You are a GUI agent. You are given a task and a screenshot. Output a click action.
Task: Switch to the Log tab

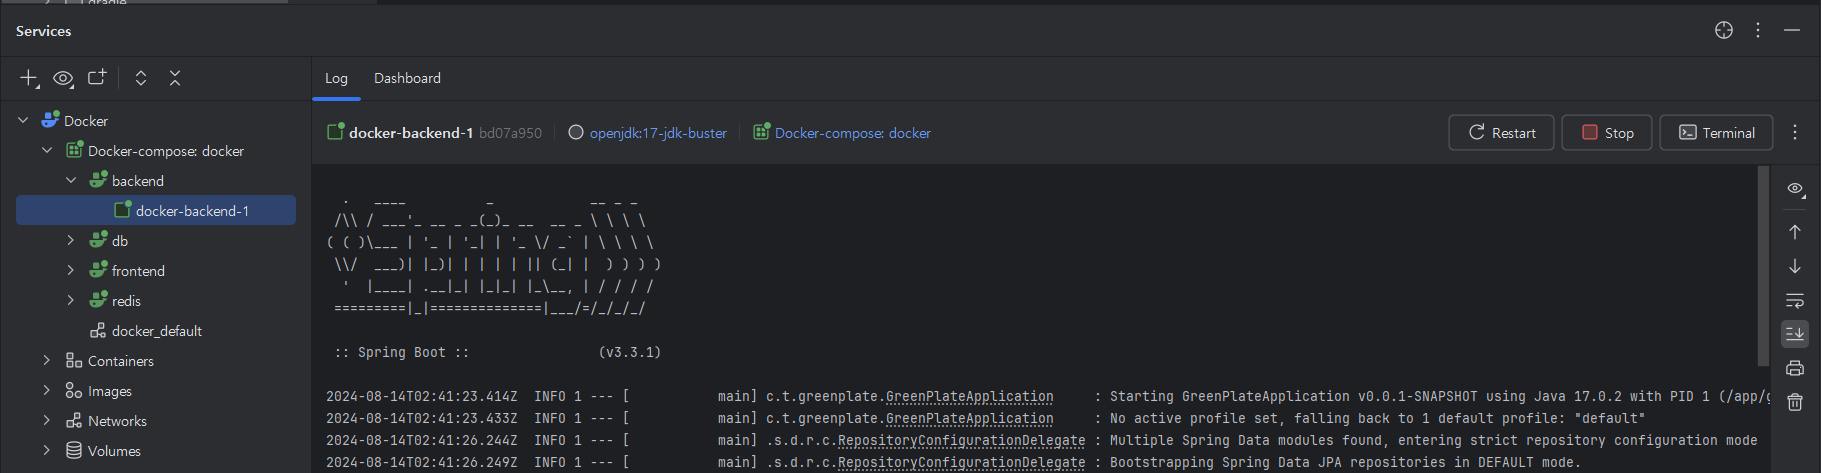[336, 78]
